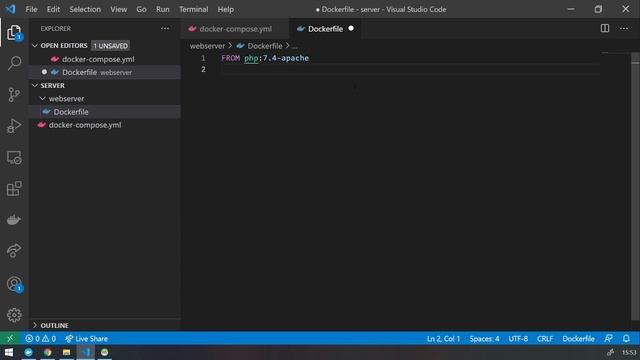Click the Dockerfile breadcrumb
The image size is (640, 360).
coord(264,46)
